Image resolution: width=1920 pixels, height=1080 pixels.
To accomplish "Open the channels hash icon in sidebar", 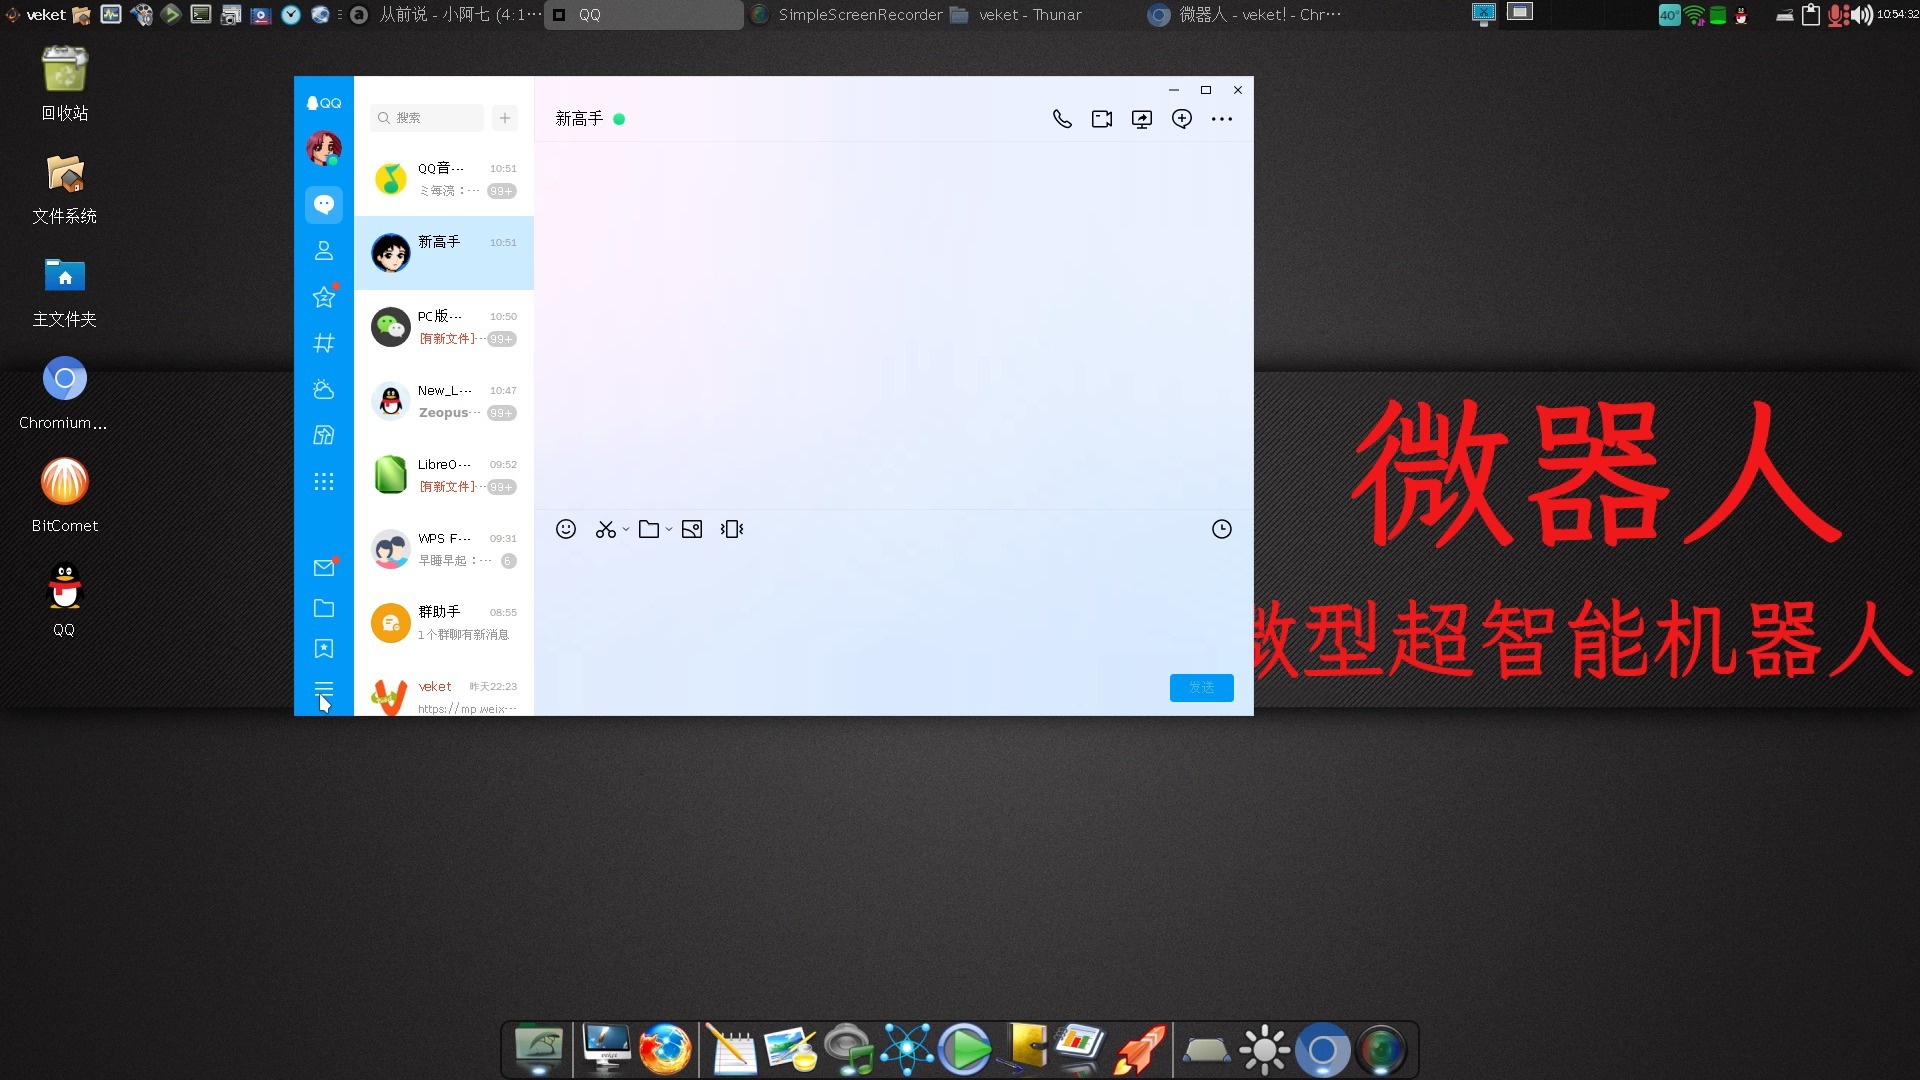I will point(323,343).
